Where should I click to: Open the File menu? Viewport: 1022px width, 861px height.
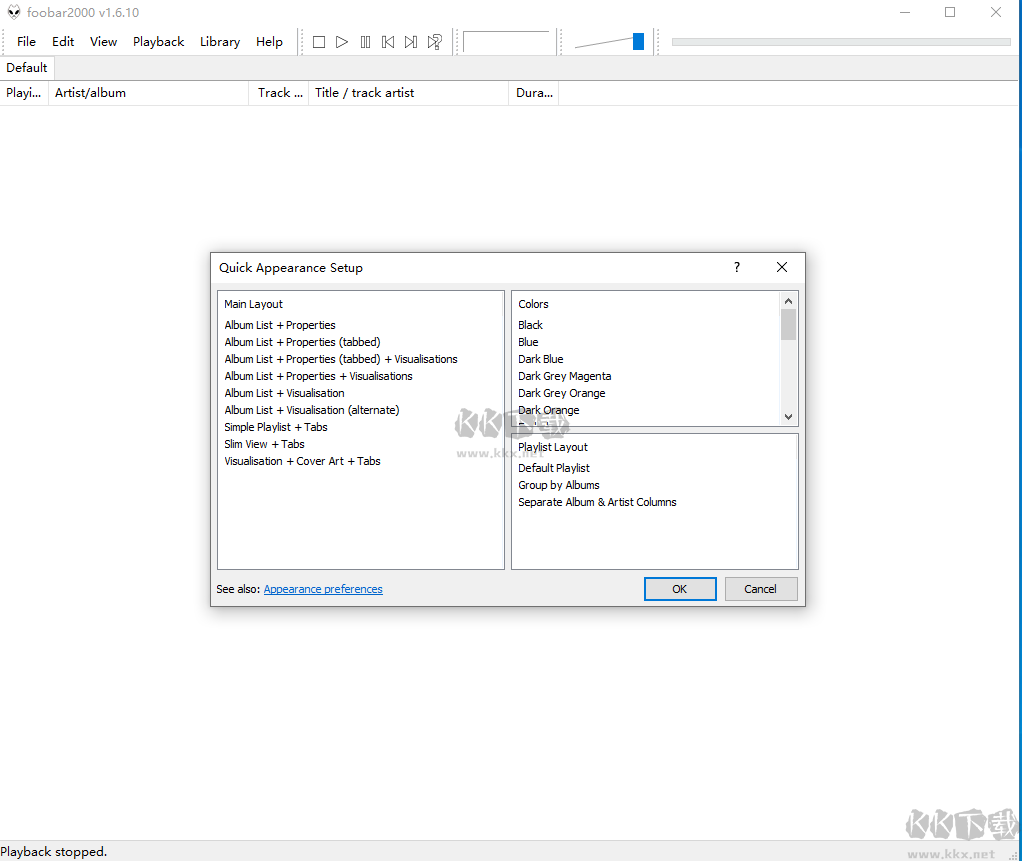[x=26, y=42]
